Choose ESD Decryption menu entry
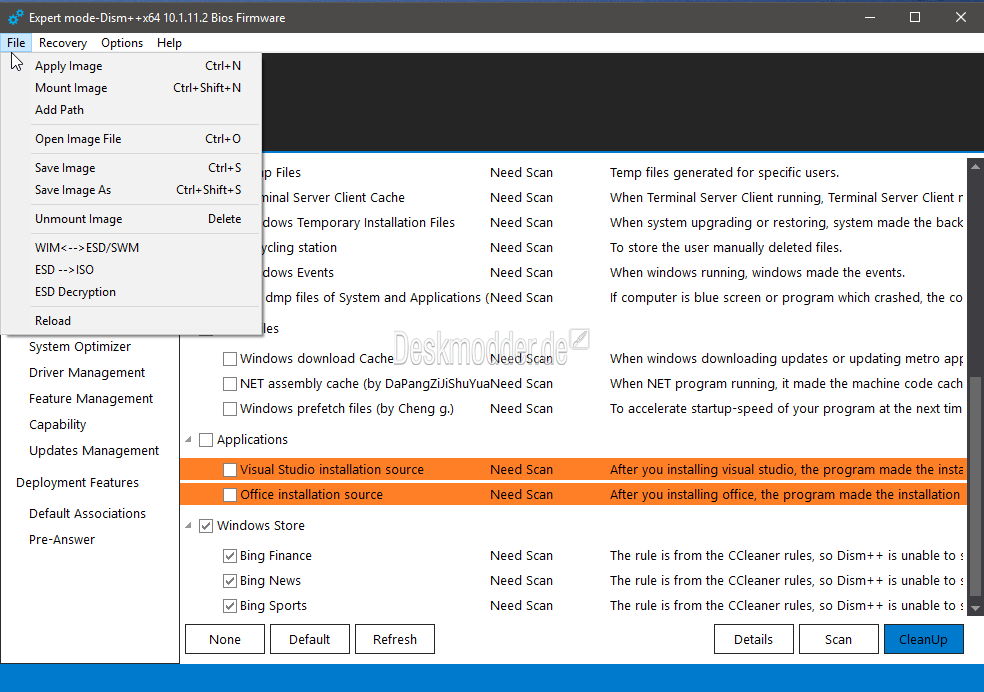 point(132,292)
